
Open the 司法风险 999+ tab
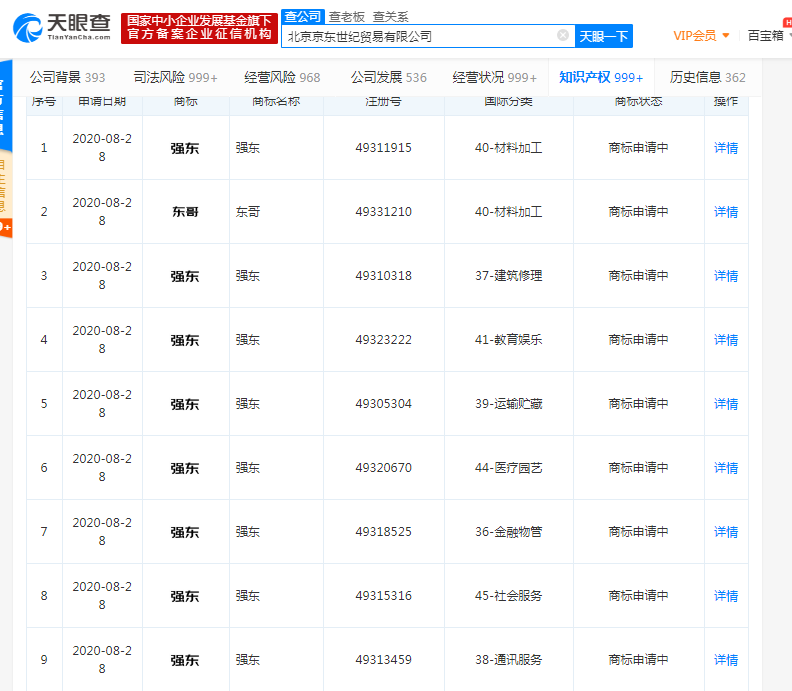(175, 77)
